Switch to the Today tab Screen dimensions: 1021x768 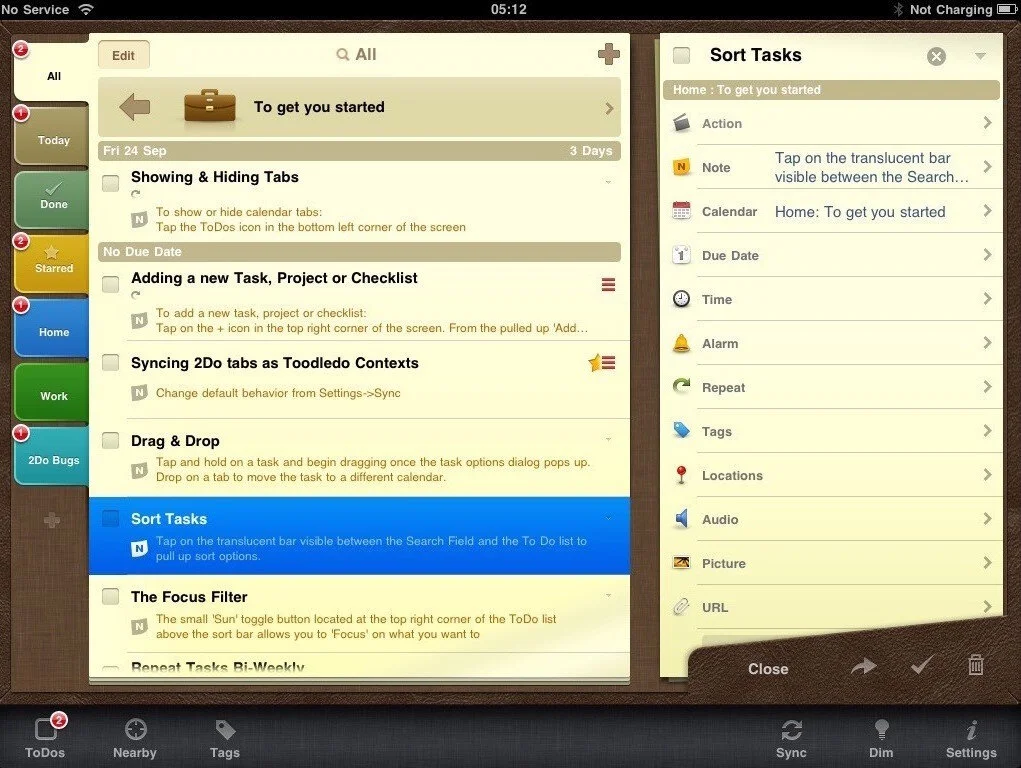pyautogui.click(x=51, y=136)
